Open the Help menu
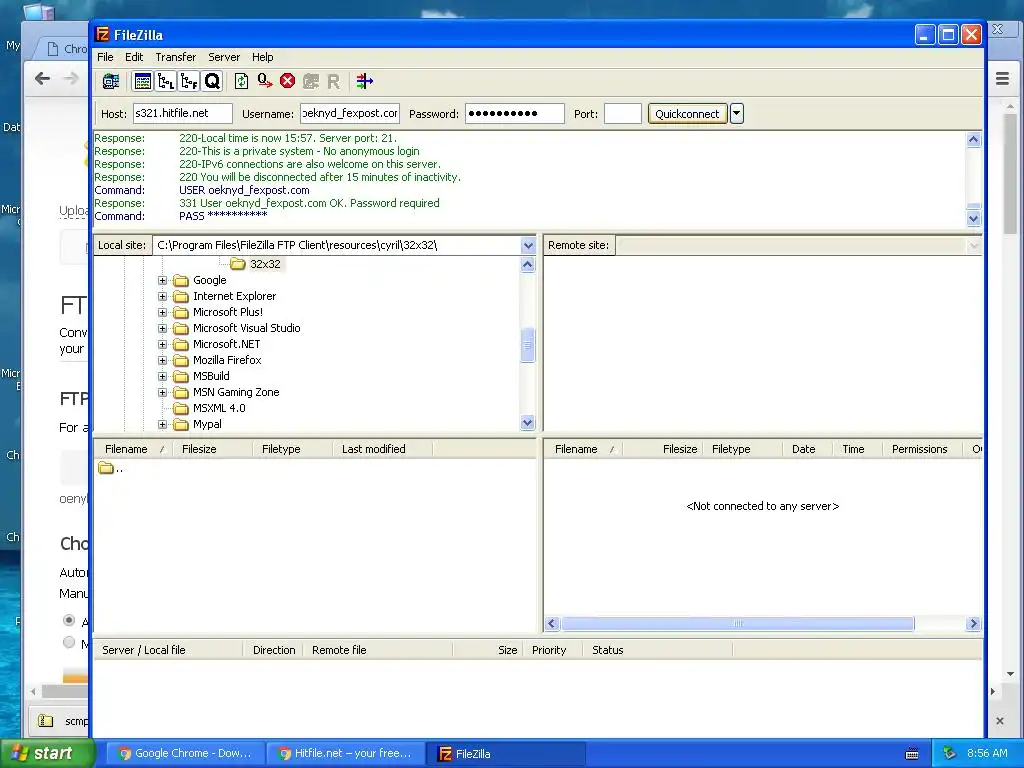The image size is (1024, 768). 263,57
